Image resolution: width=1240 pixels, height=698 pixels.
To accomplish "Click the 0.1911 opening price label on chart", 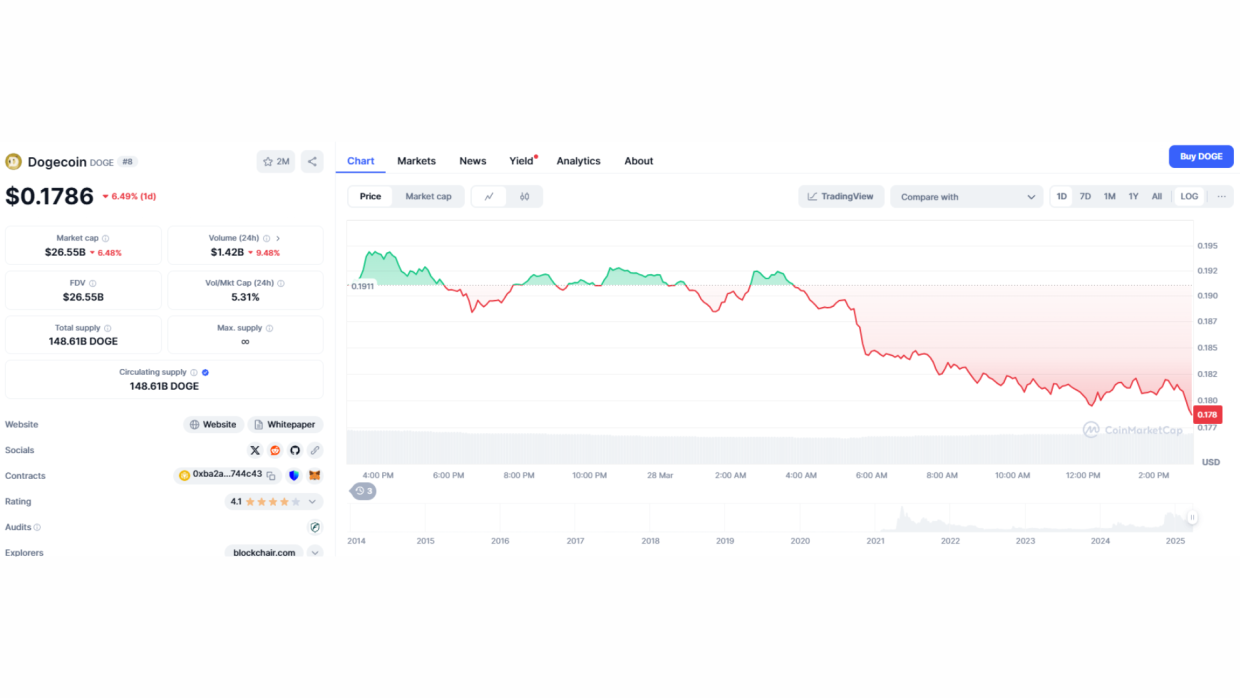I will point(361,286).
